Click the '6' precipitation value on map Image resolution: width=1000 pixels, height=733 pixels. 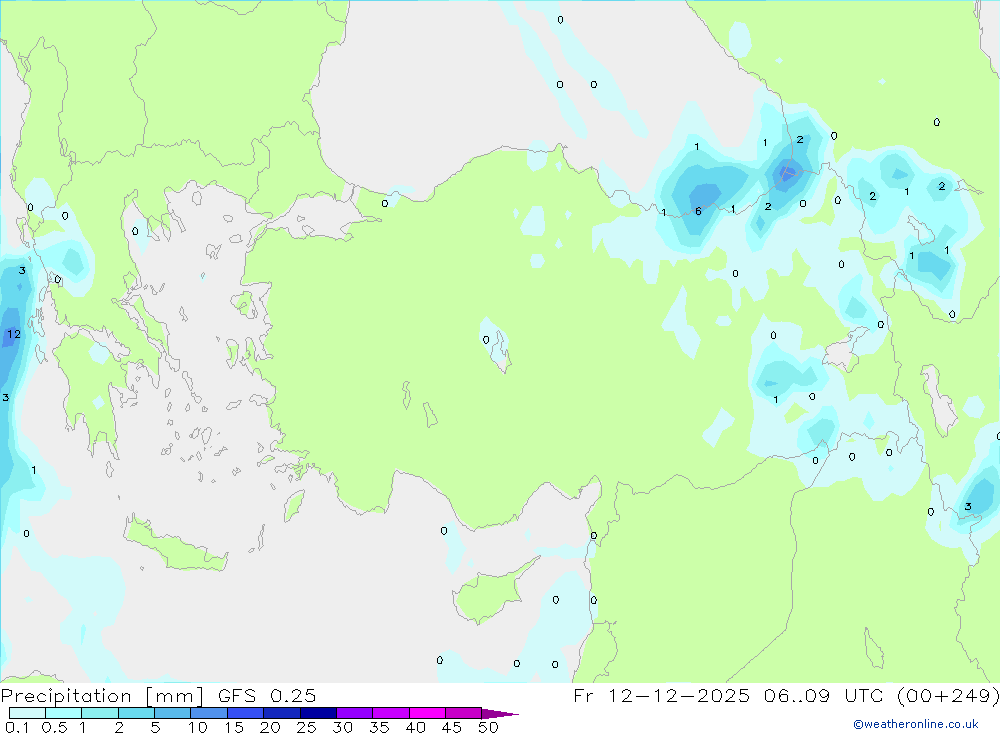click(698, 211)
